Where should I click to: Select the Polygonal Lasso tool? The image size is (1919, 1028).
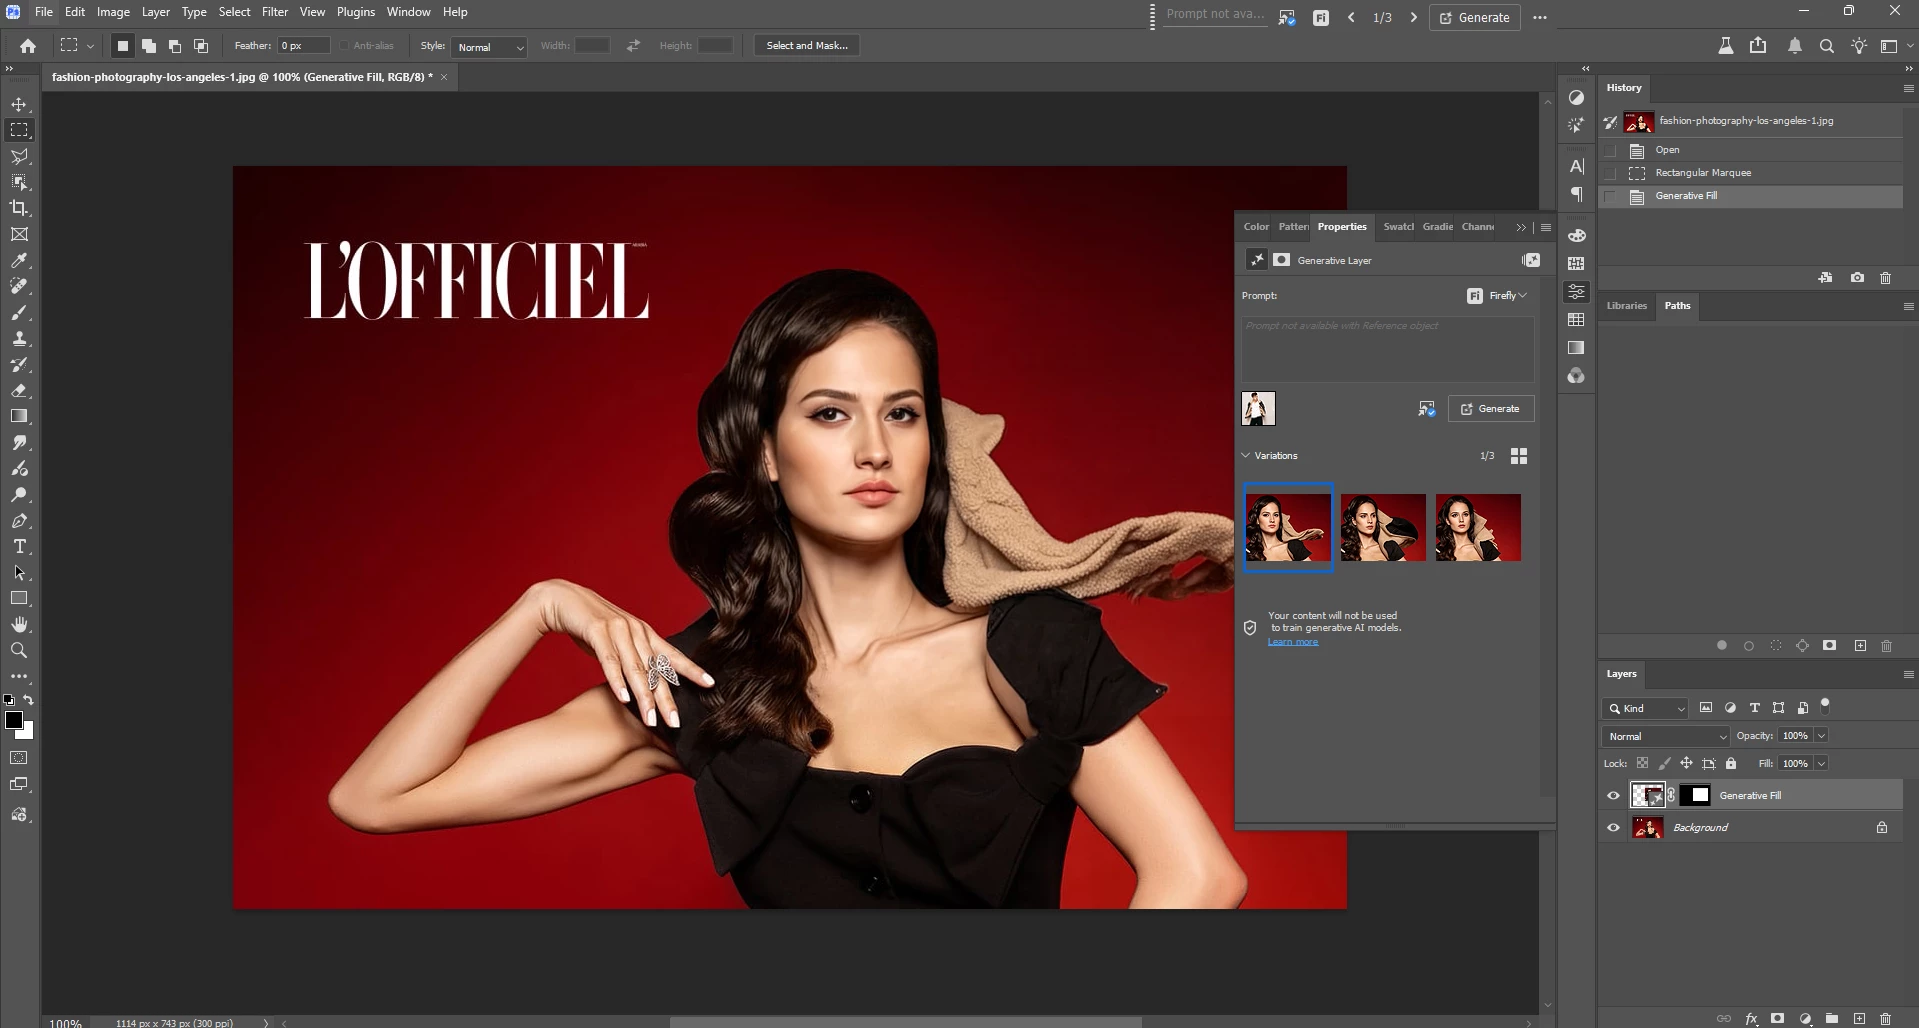[x=19, y=156]
